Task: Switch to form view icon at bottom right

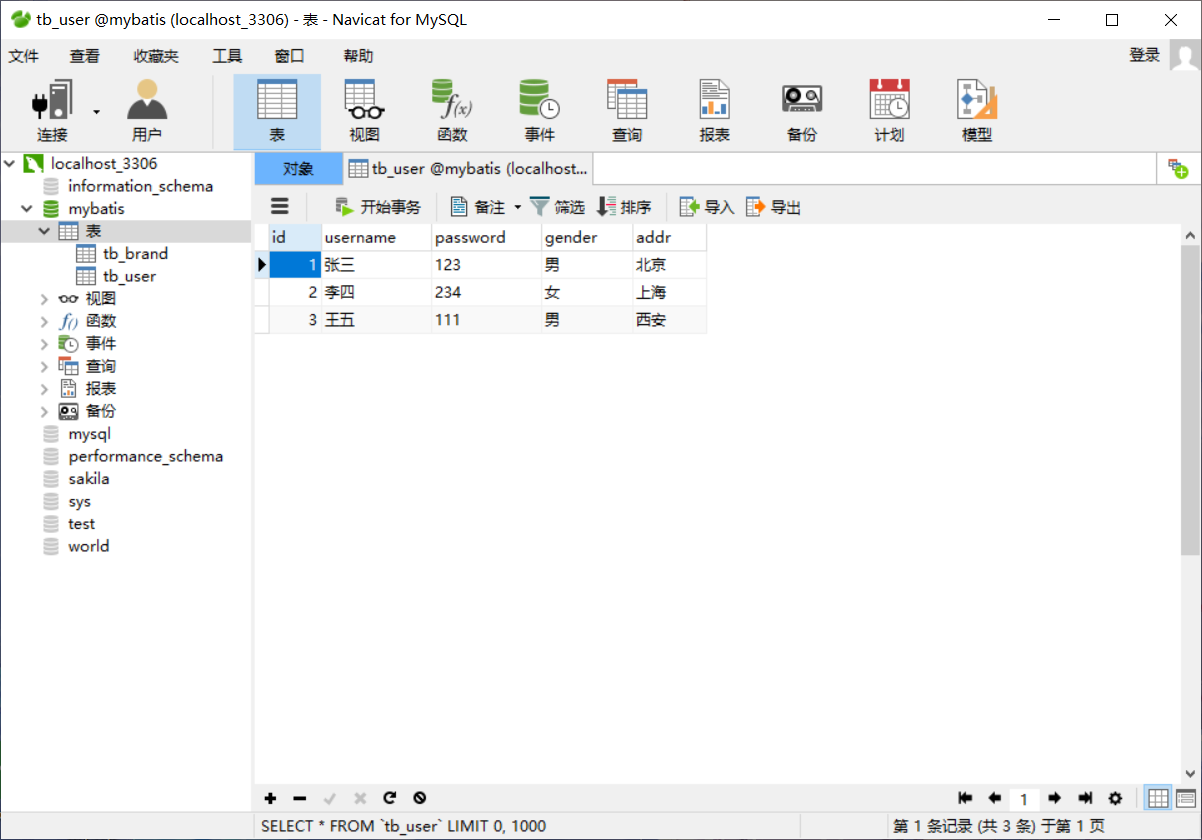Action: pos(1186,798)
